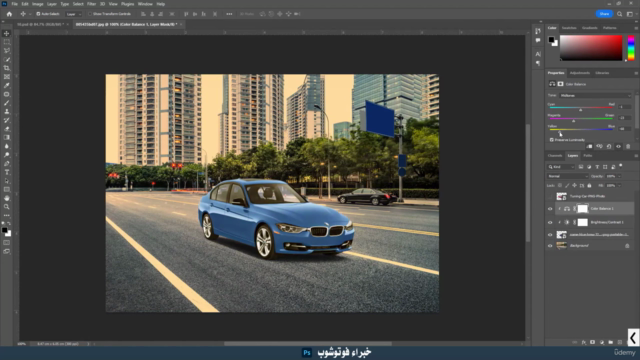The height and width of the screenshot is (360, 640).
Task: Open the search icon next to Share
Action: [619, 14]
